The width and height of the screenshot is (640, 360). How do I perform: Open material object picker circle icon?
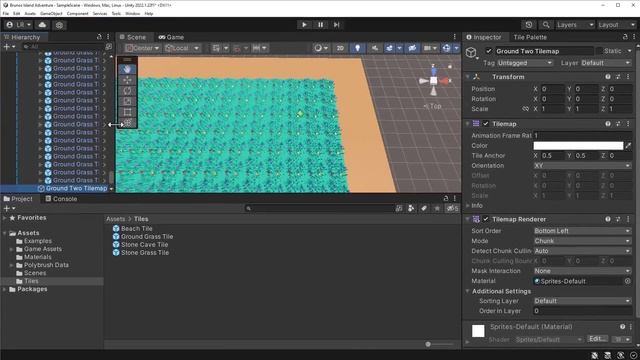pyautogui.click(x=628, y=281)
